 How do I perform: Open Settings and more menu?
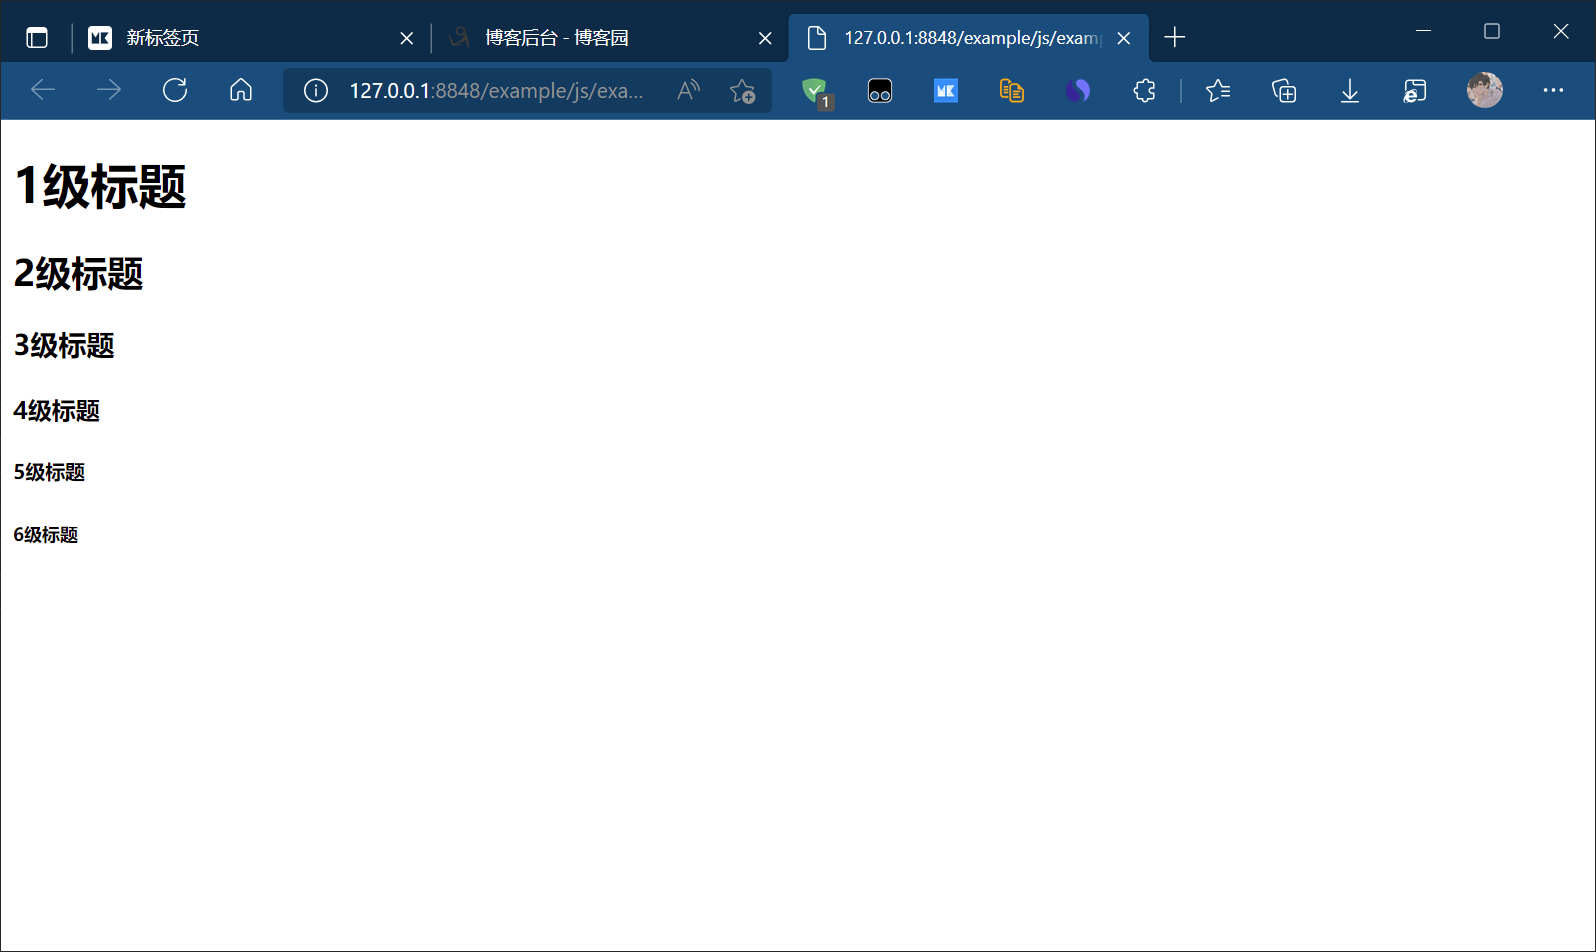pos(1553,91)
